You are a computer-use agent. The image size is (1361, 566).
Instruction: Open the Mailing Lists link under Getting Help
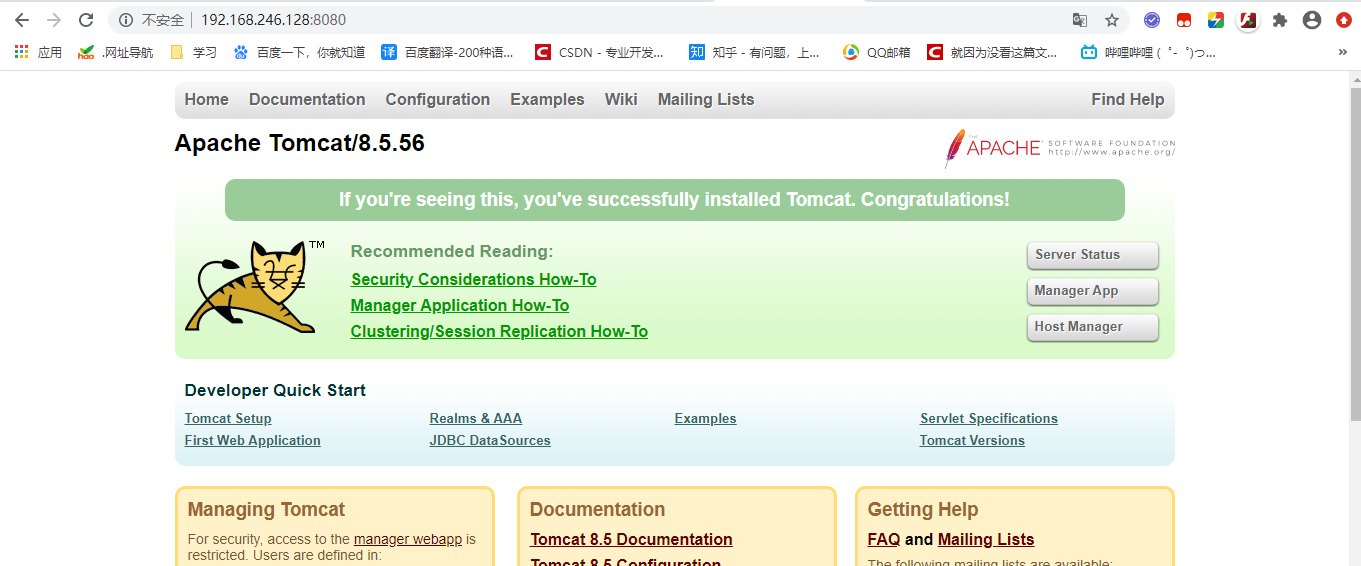pos(986,539)
